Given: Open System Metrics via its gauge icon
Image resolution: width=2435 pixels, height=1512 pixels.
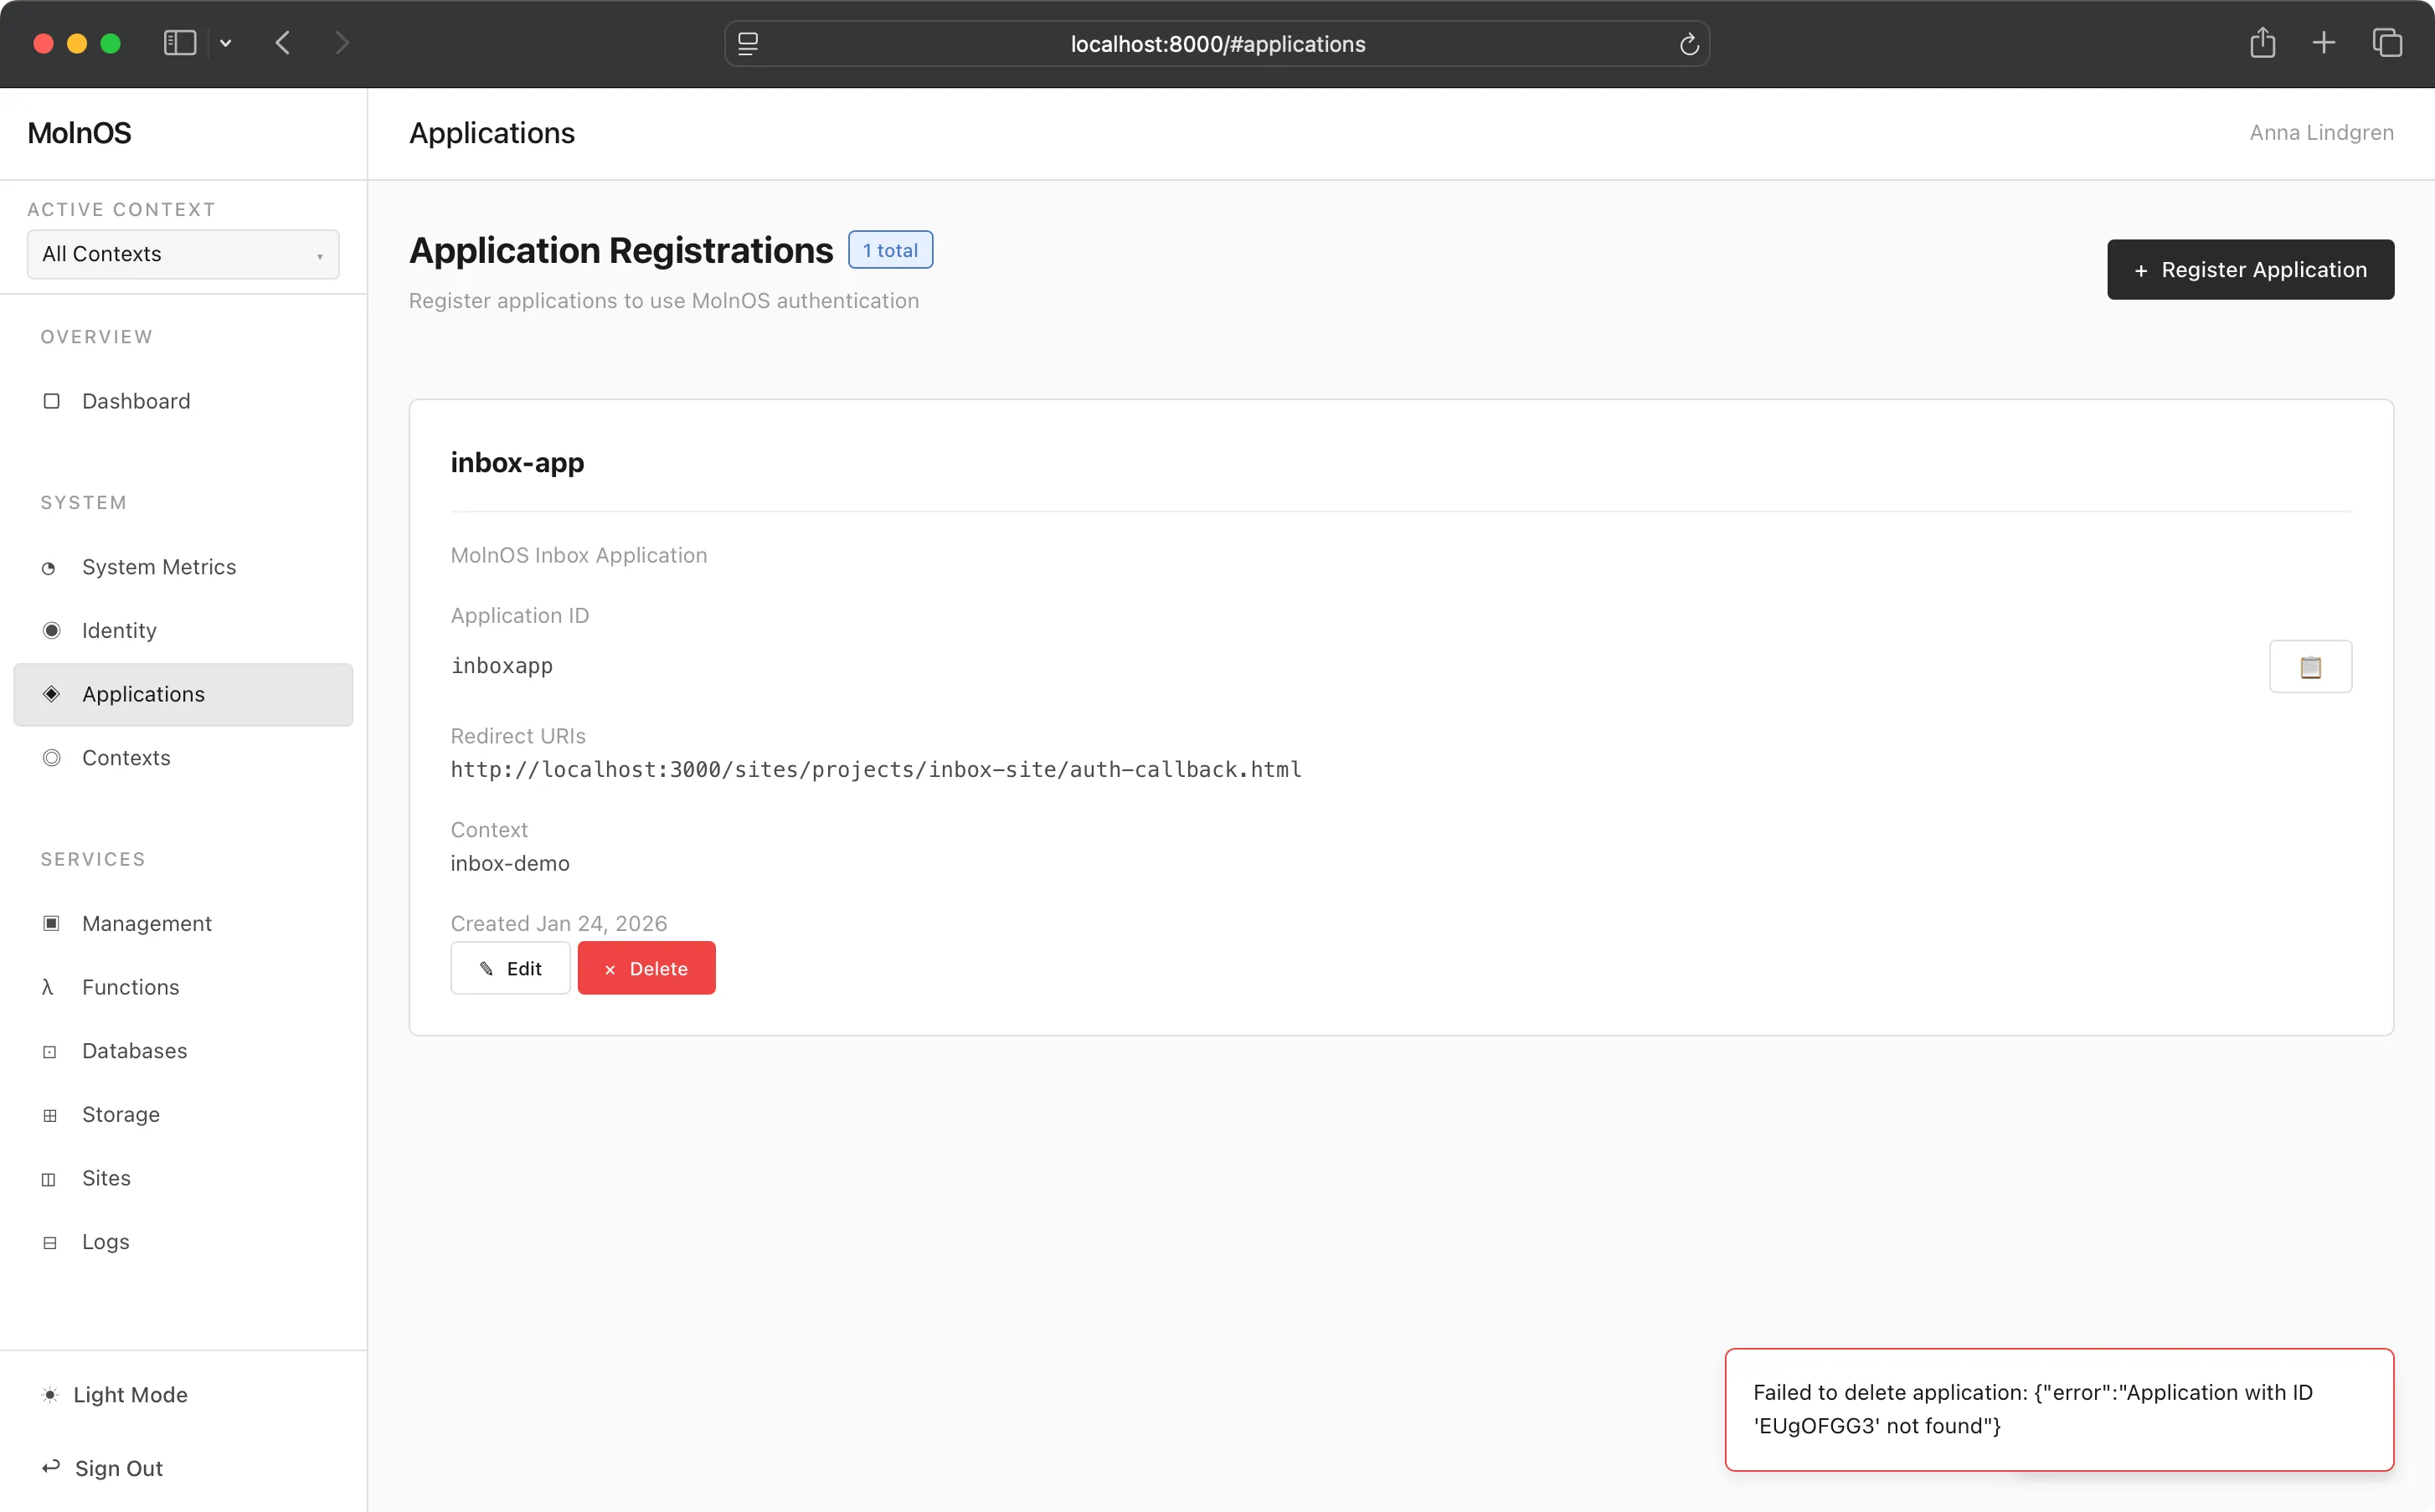Looking at the screenshot, I should tap(50, 567).
